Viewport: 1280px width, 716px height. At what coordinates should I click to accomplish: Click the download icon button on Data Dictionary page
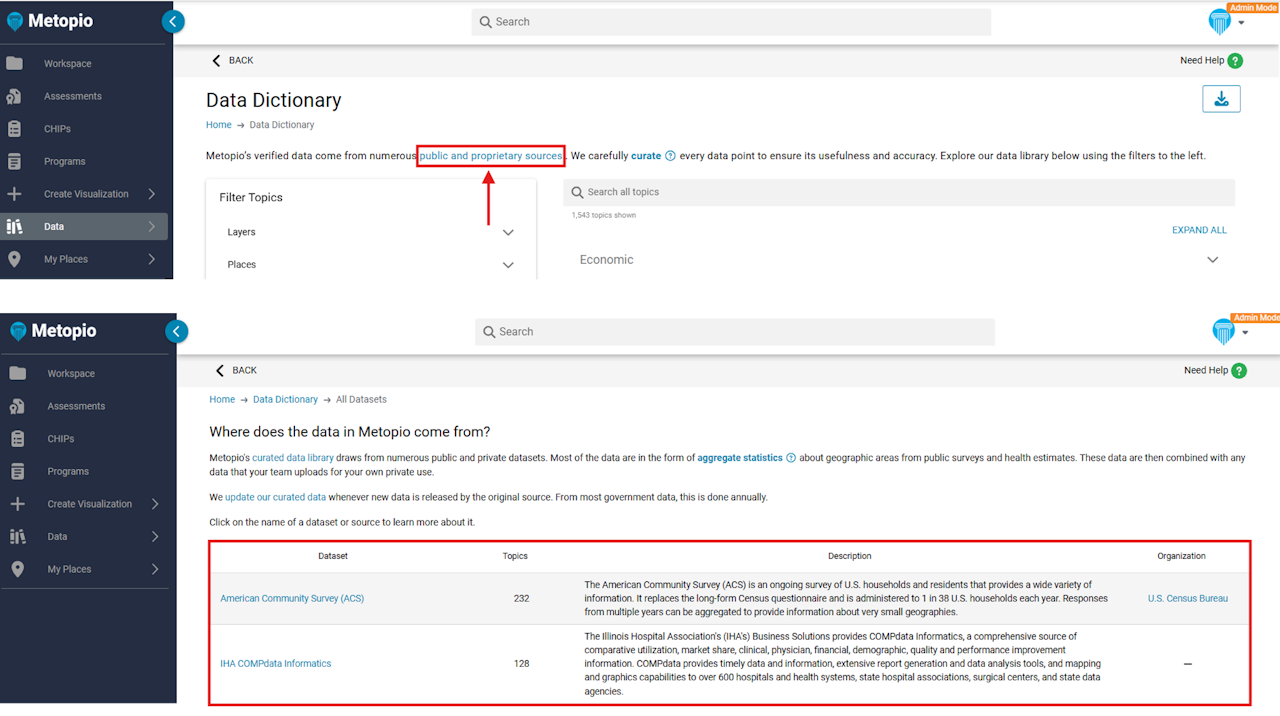[1221, 99]
